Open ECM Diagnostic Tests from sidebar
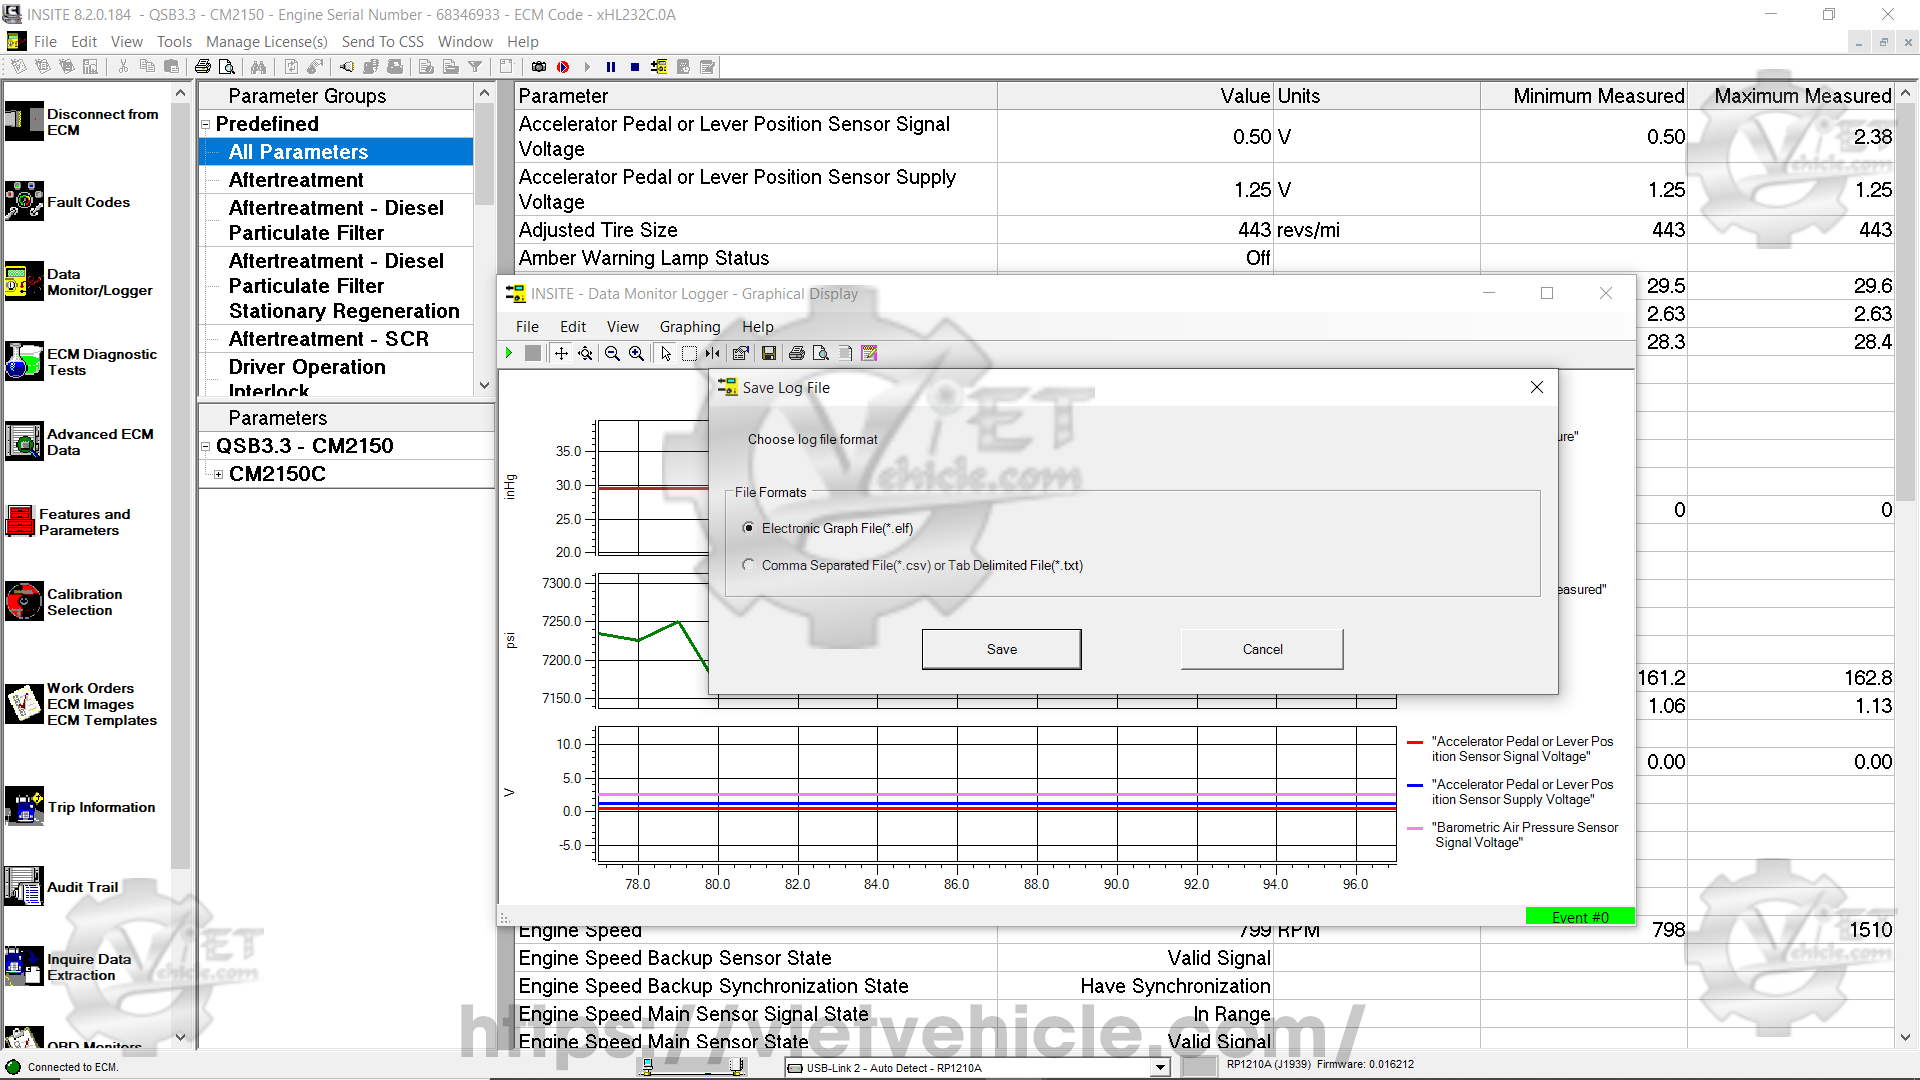Screen dimensions: 1920x1080 pyautogui.click(x=24, y=361)
